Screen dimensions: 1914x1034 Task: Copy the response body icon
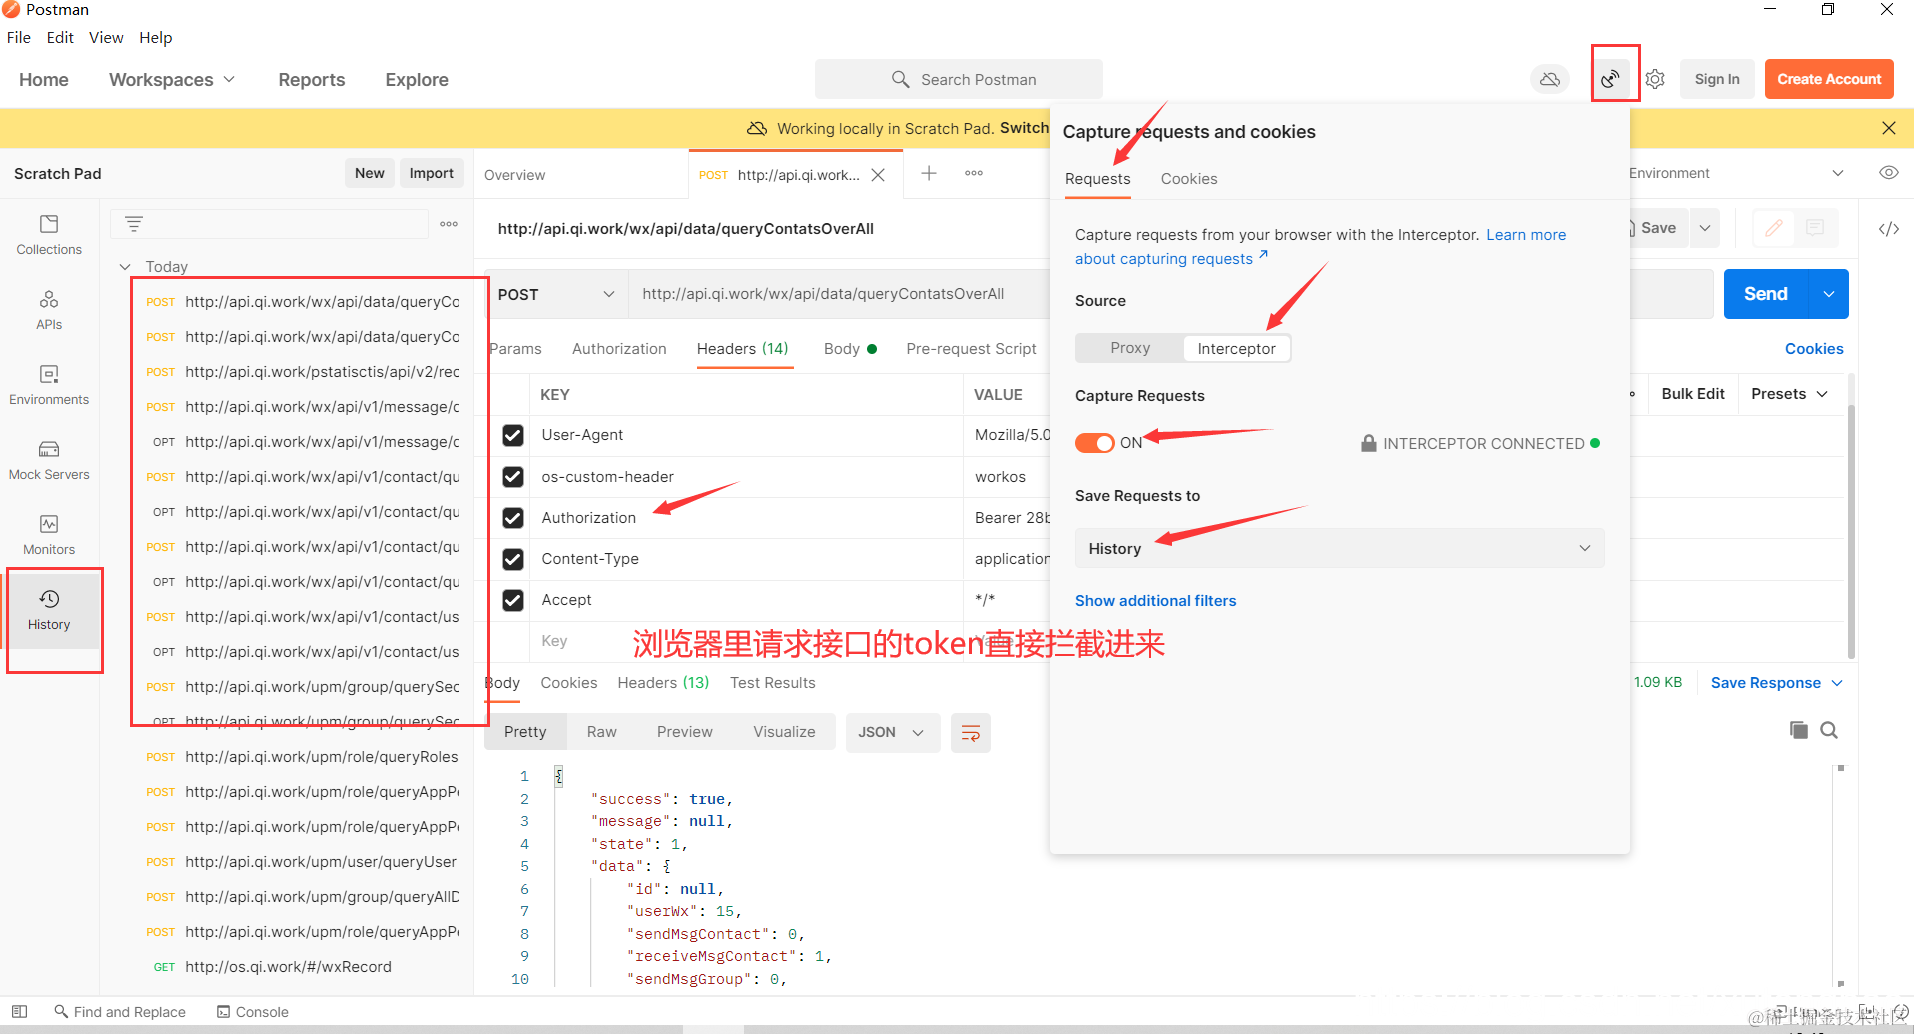coord(1798,730)
